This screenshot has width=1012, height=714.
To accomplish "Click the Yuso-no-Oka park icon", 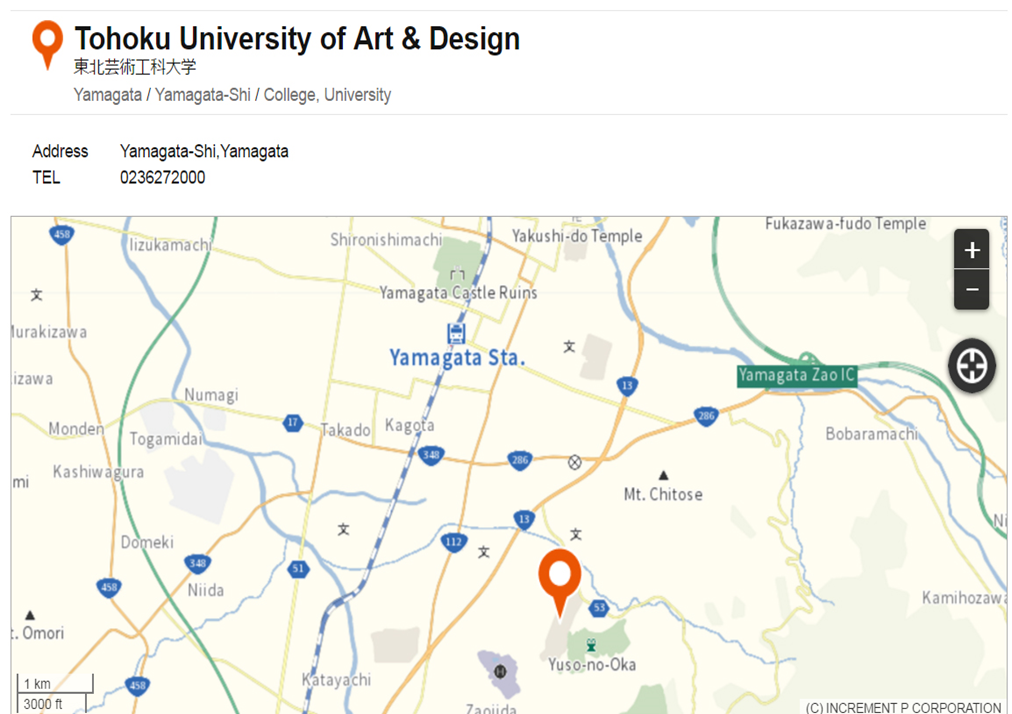I will (591, 645).
